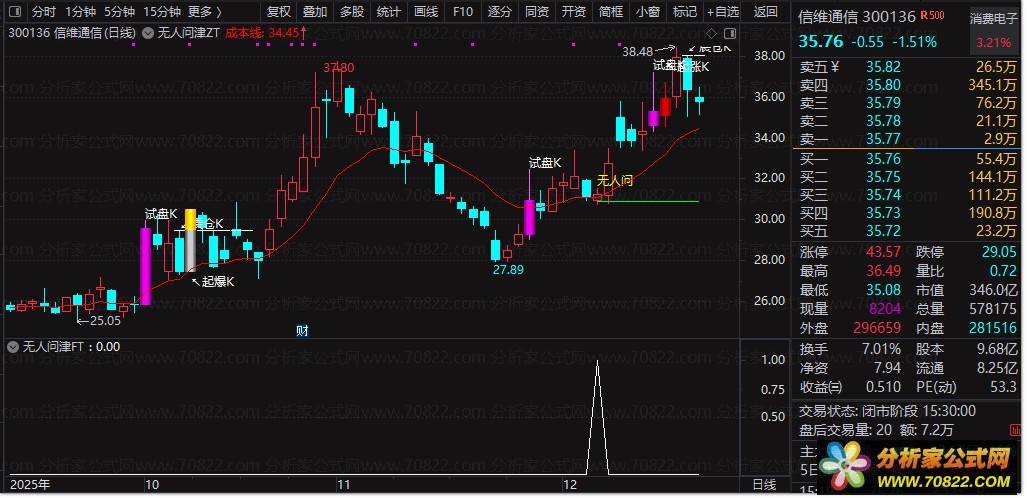The height and width of the screenshot is (498, 1027).
Task: Expand the 无人问津FT indicator dropdown
Action: tap(13, 347)
